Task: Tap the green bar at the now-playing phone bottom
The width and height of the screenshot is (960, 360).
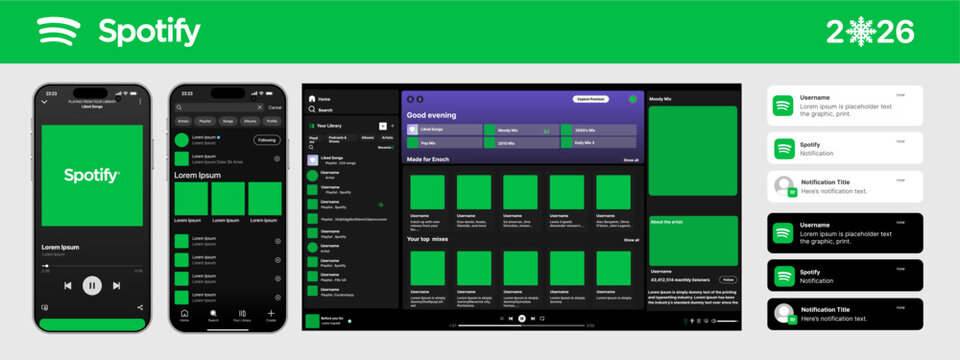Action: (x=92, y=324)
